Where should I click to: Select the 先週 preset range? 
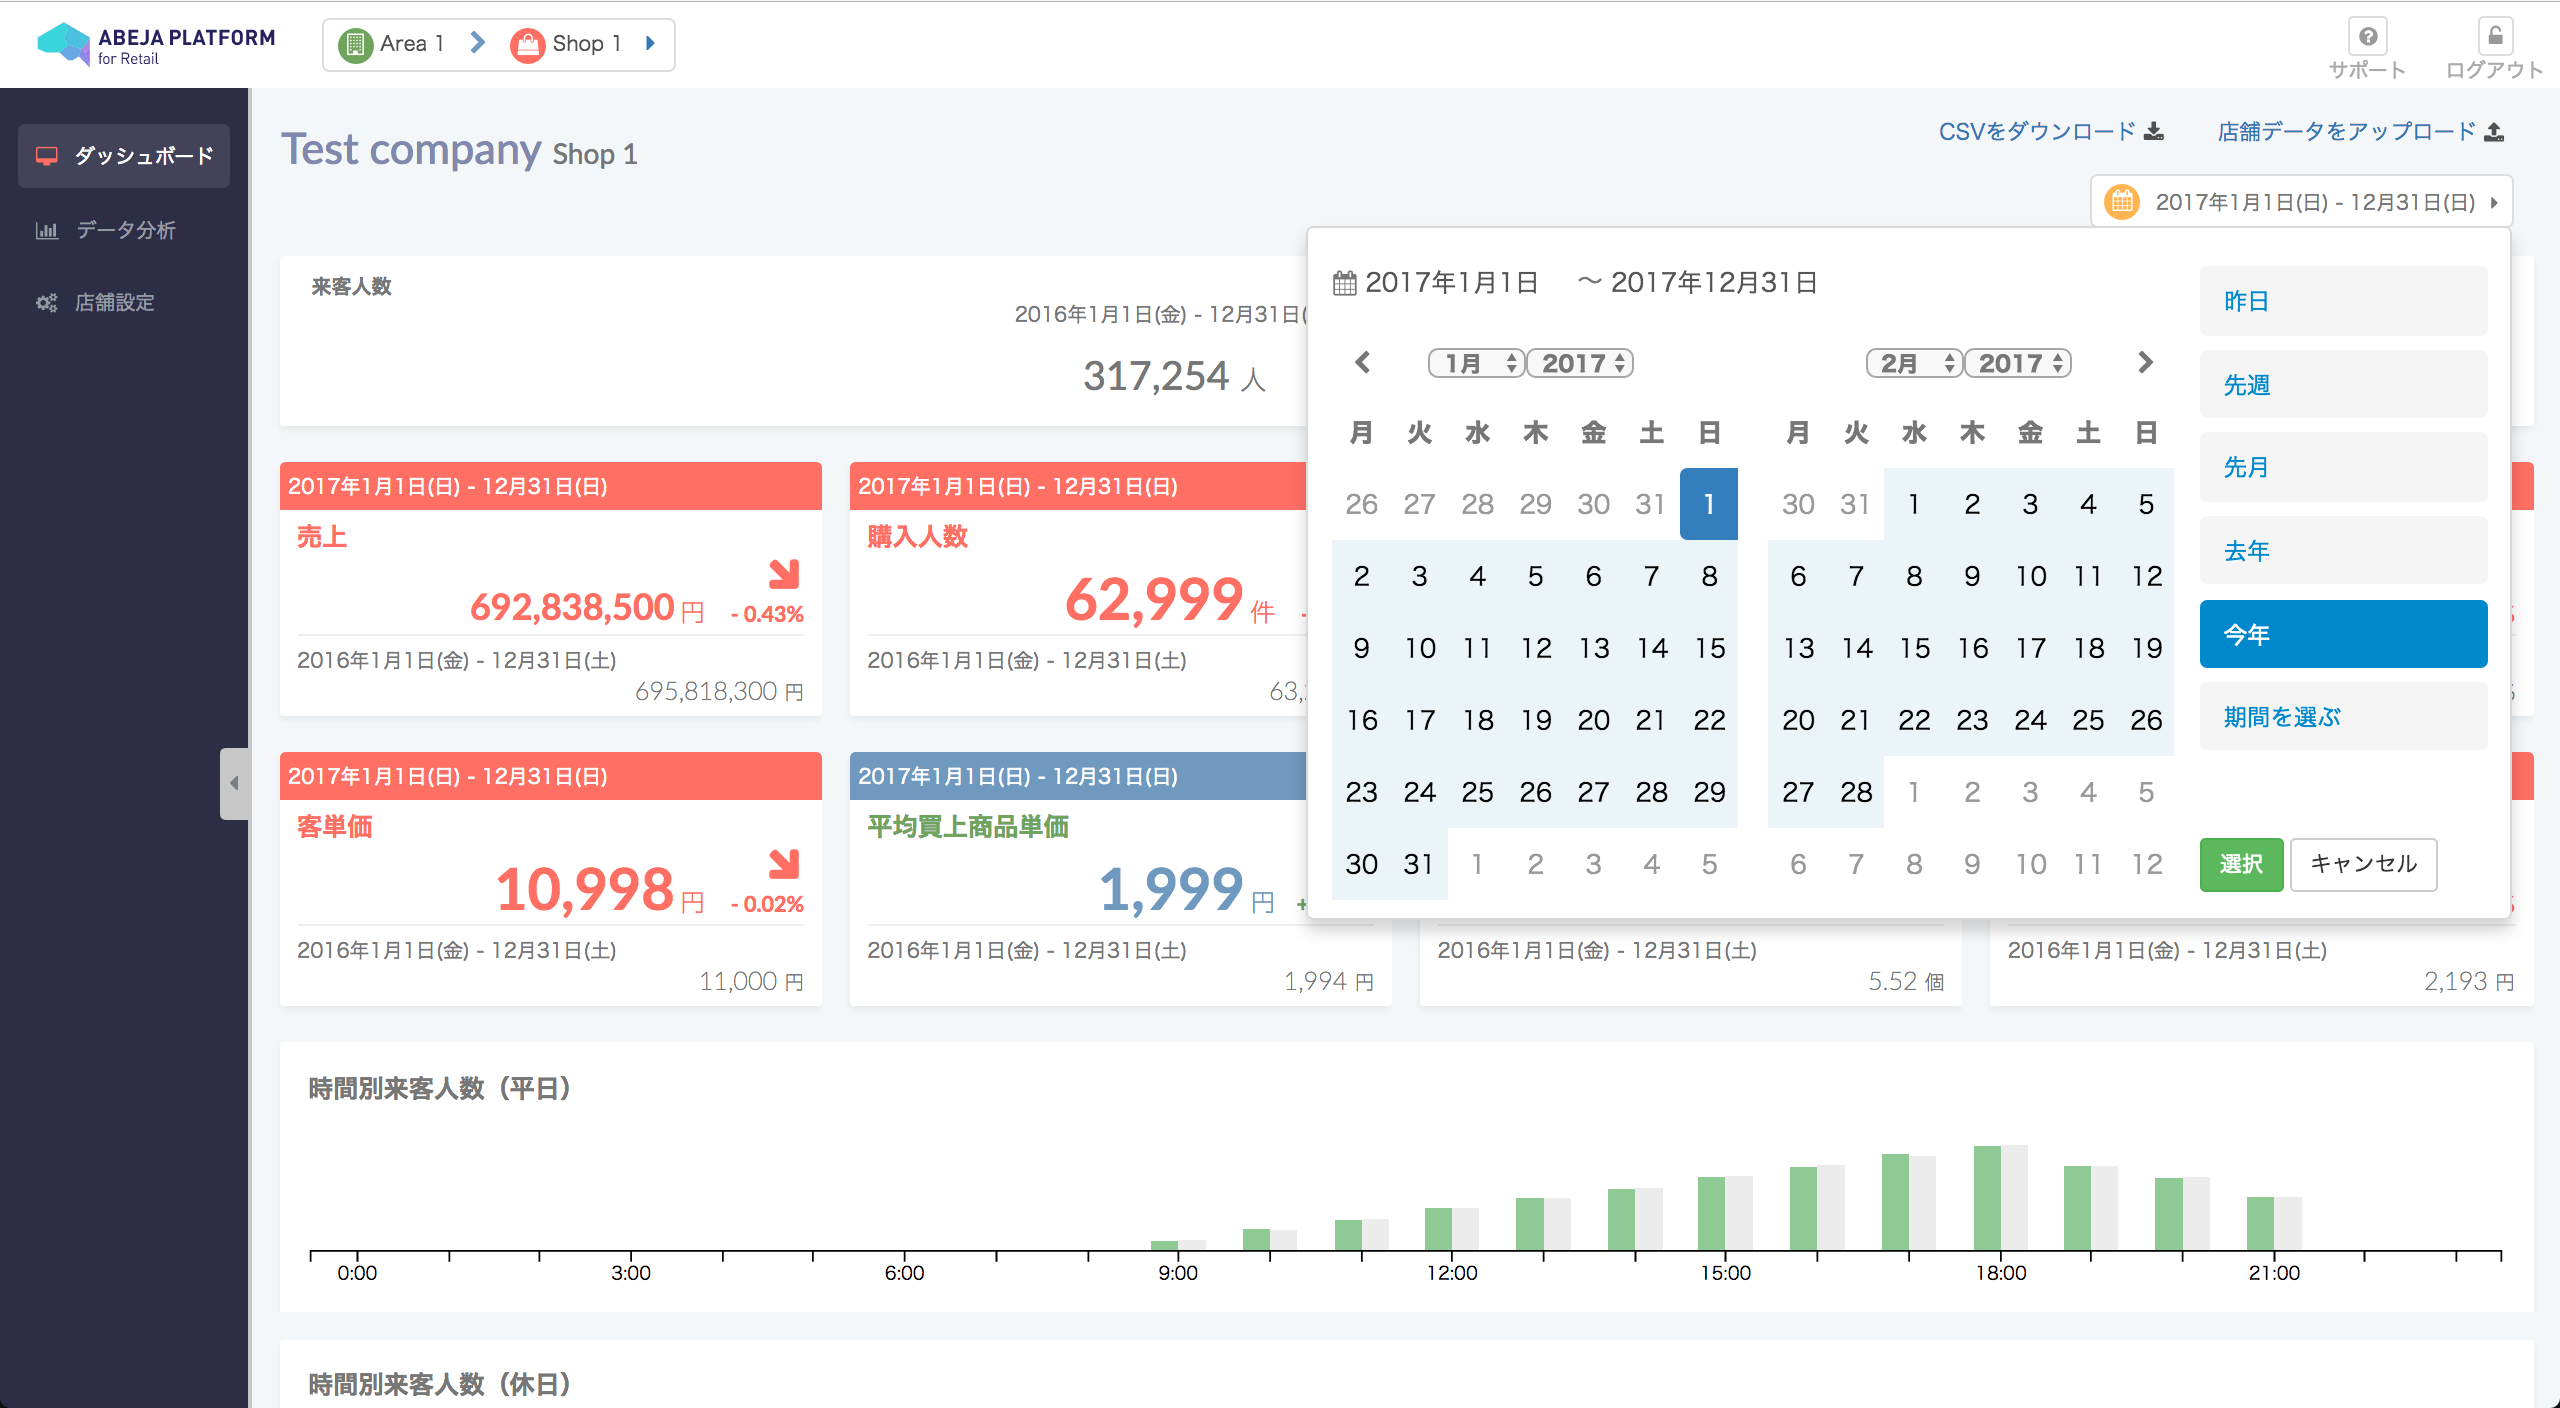[2343, 384]
